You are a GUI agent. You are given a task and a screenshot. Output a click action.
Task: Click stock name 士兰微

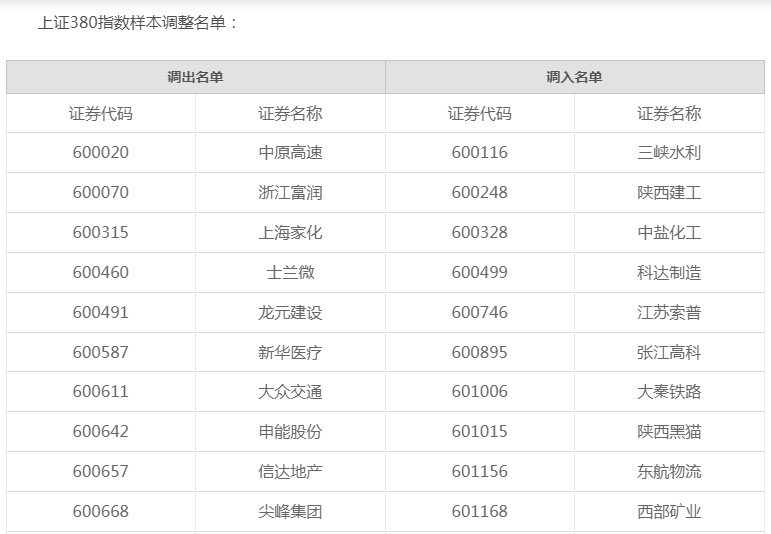290,273
